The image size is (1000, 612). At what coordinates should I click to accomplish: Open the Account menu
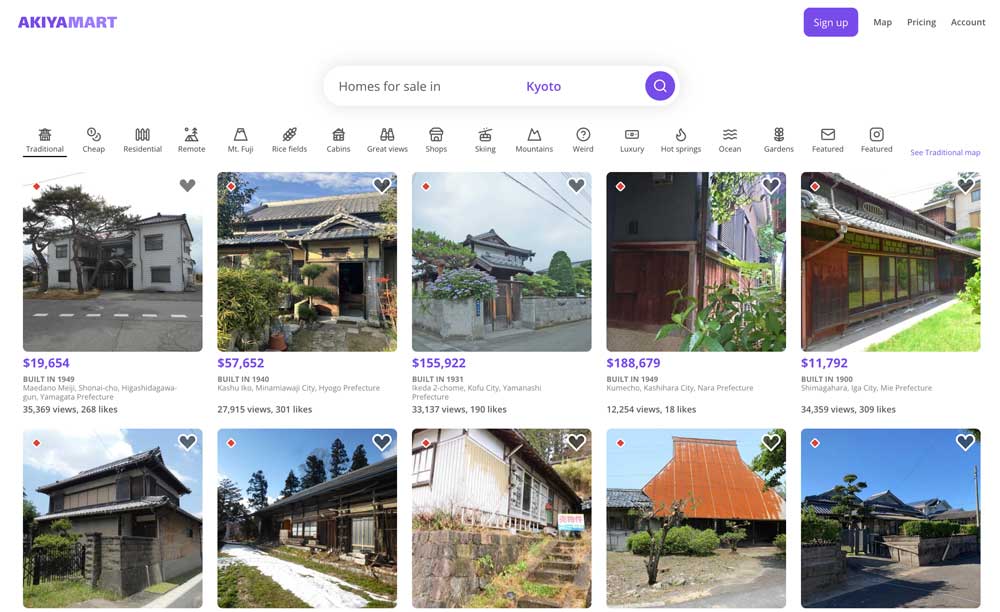click(x=968, y=22)
